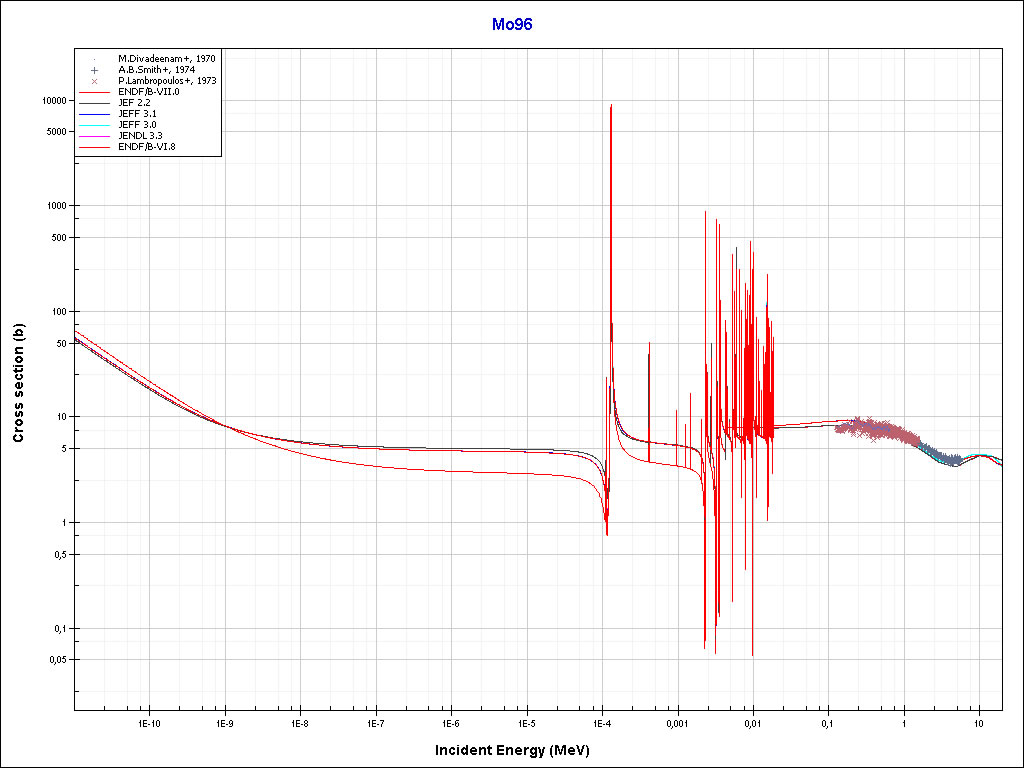This screenshot has height=768, width=1024.
Task: Click the Incident Energy (MeV) axis title
Action: coord(519,750)
